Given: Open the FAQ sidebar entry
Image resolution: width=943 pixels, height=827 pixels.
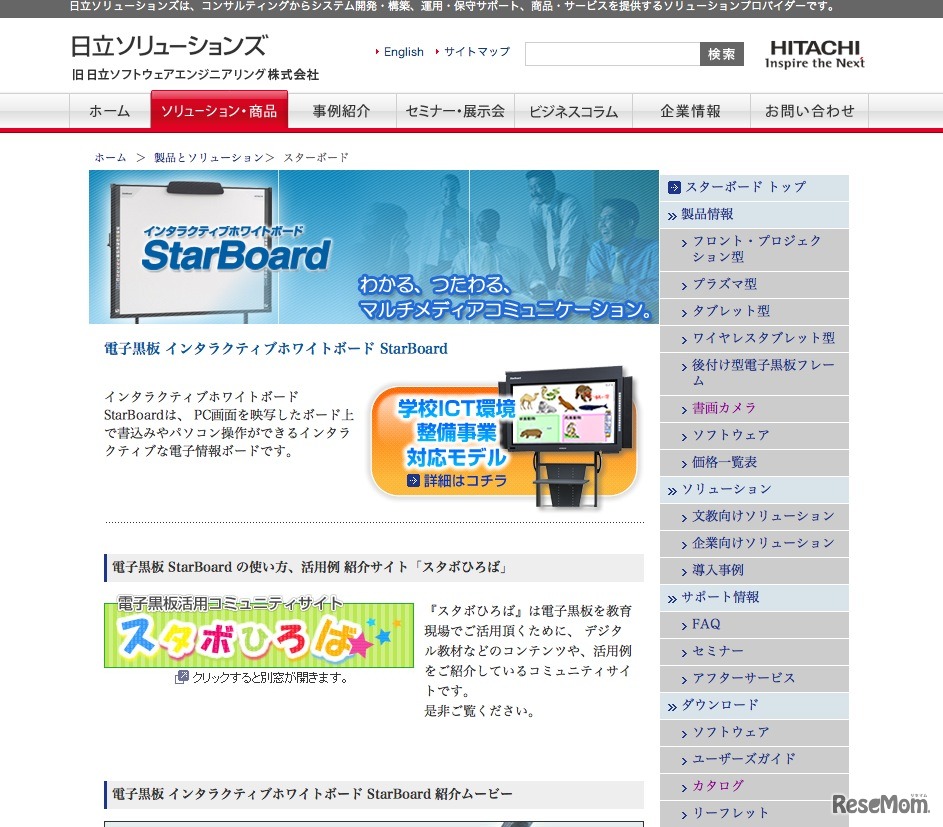Looking at the screenshot, I should point(705,624).
